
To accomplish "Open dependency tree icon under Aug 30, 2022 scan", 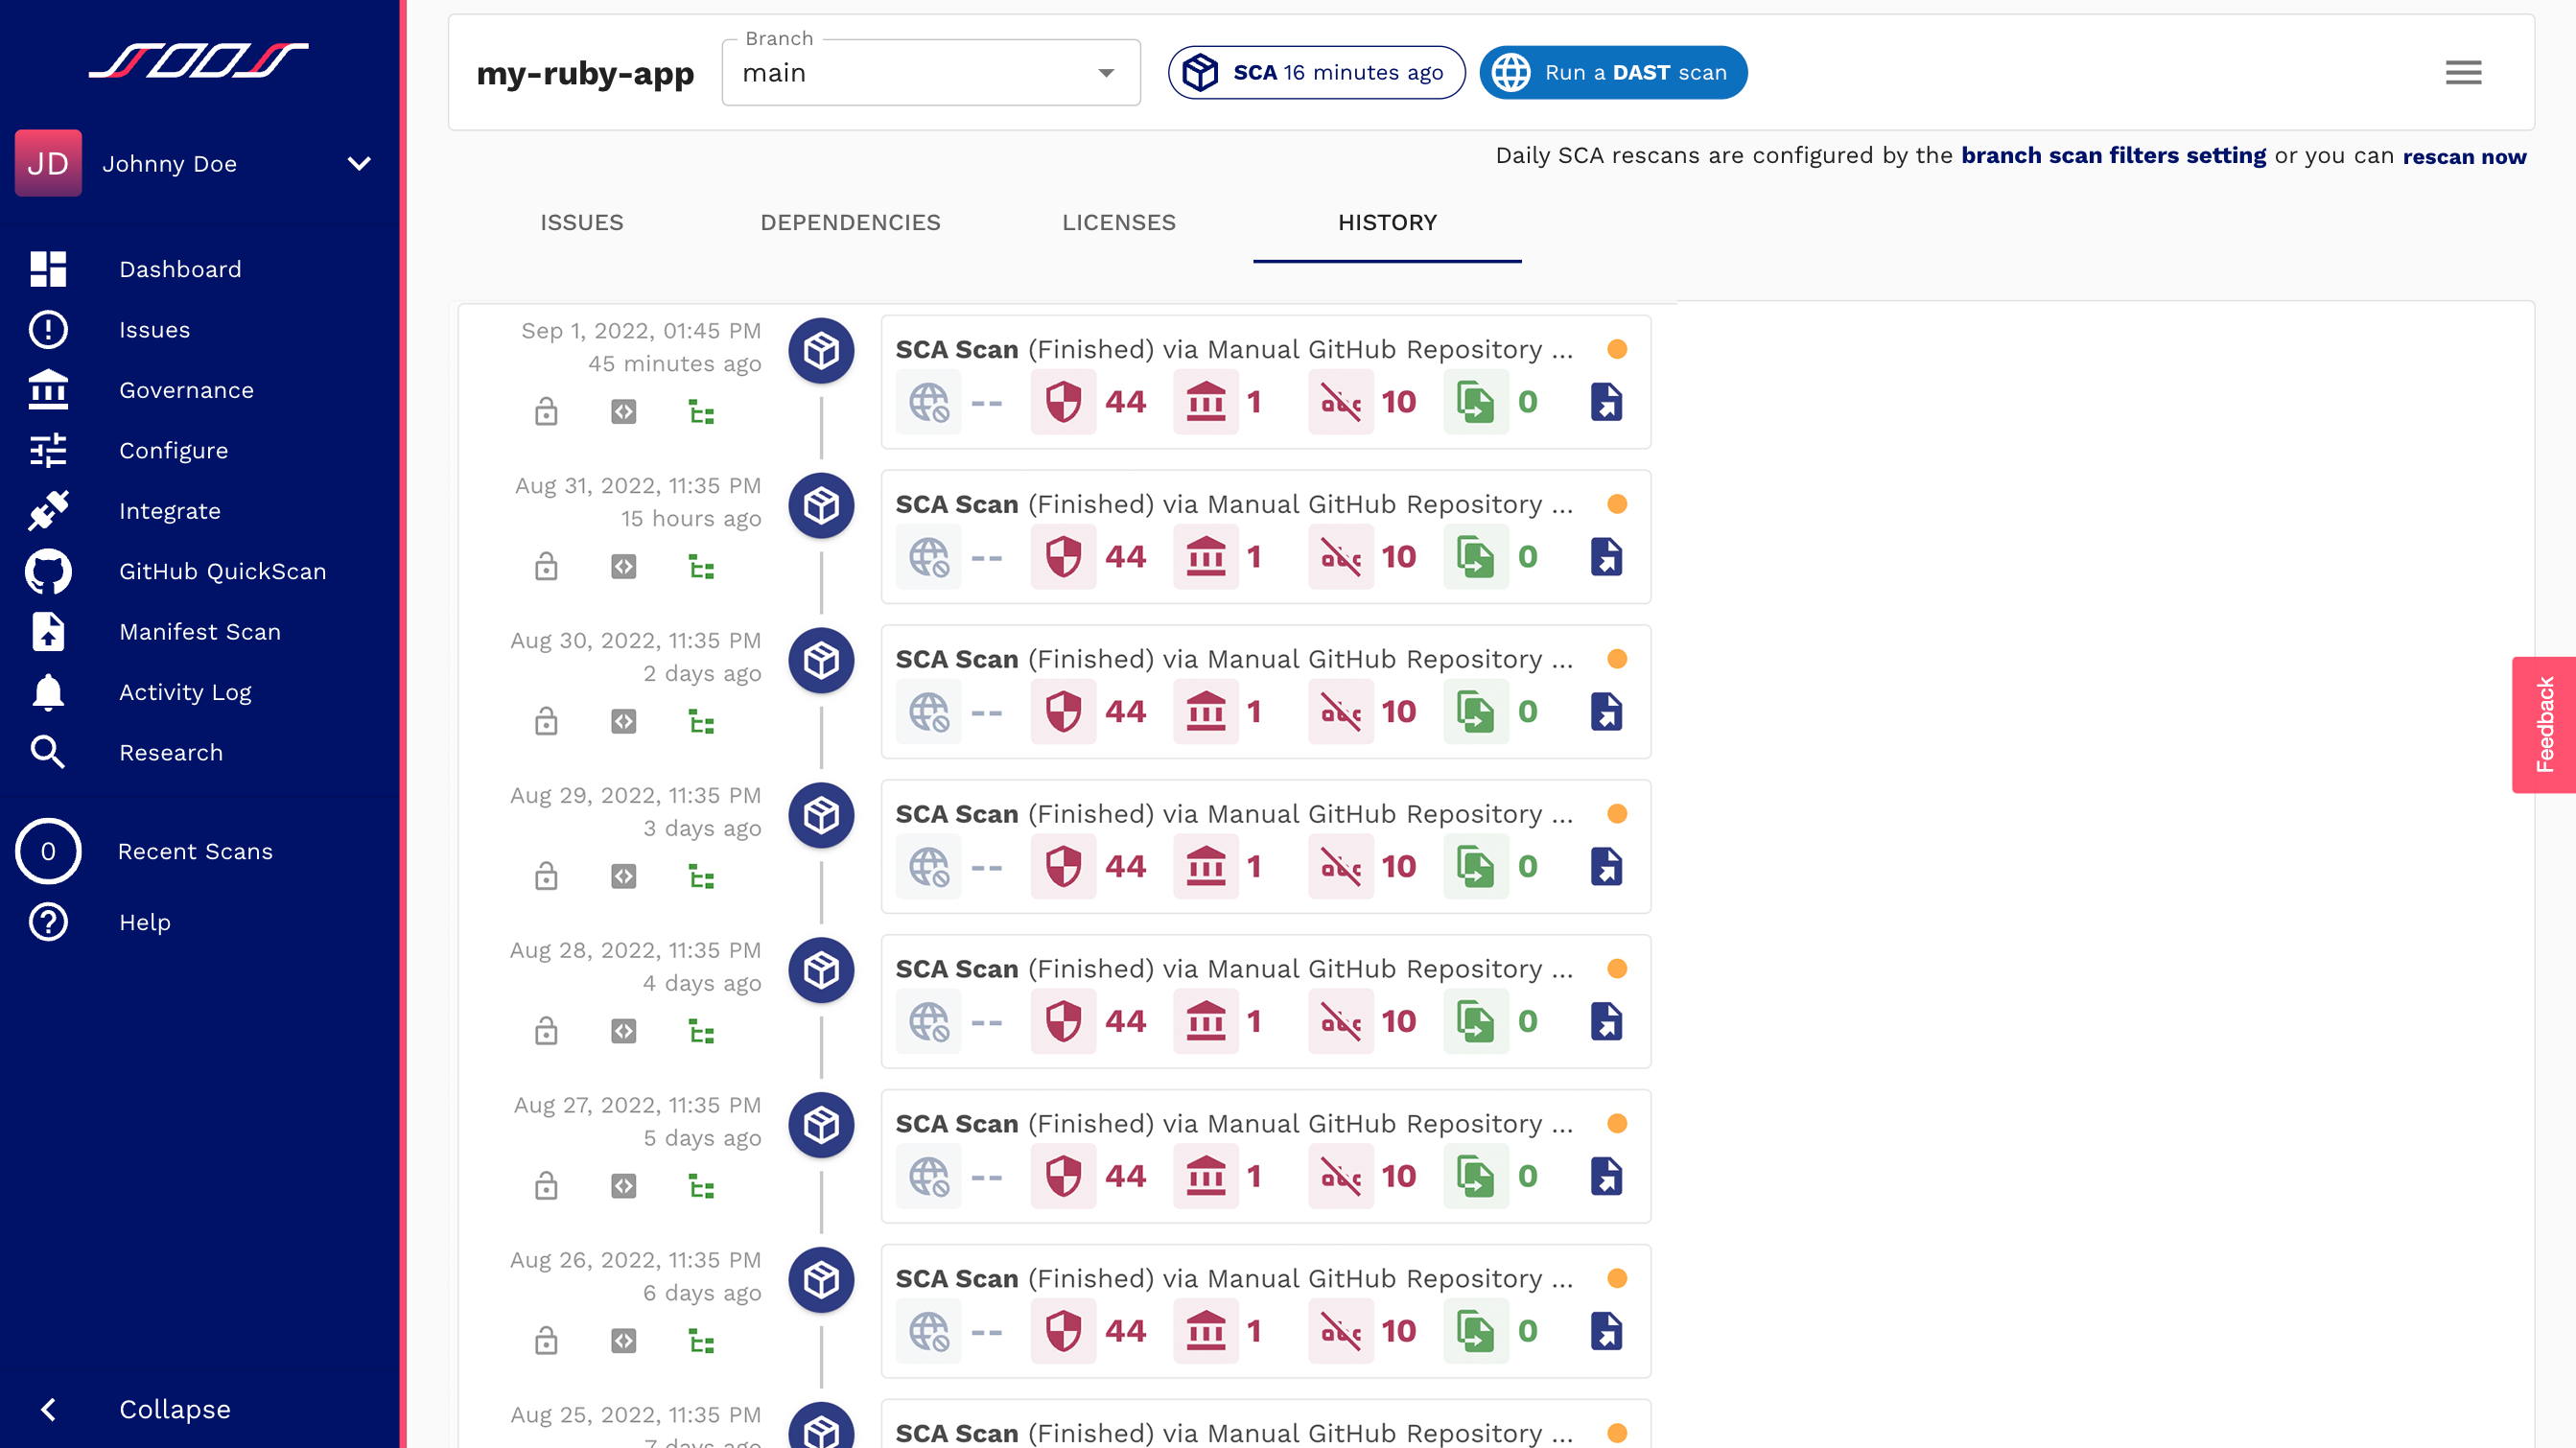I will pyautogui.click(x=702, y=722).
